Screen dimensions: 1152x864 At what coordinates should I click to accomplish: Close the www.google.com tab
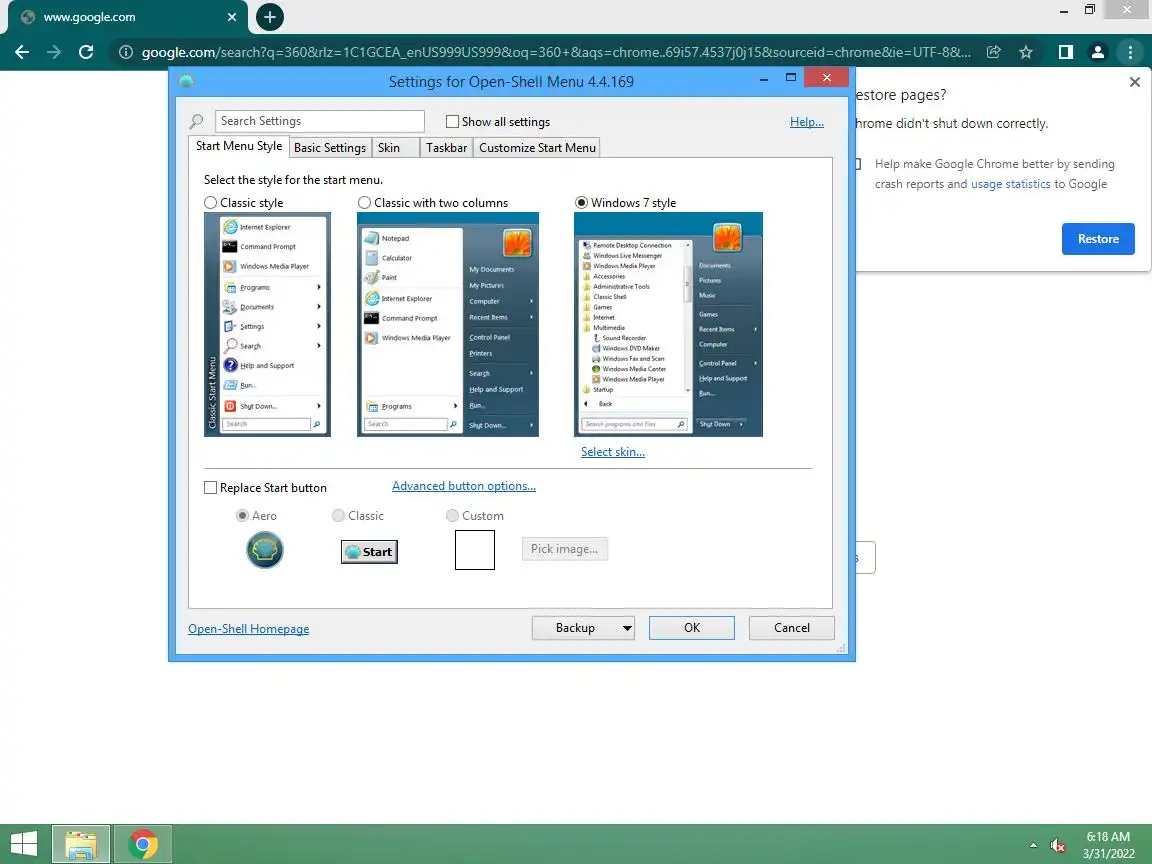231,17
